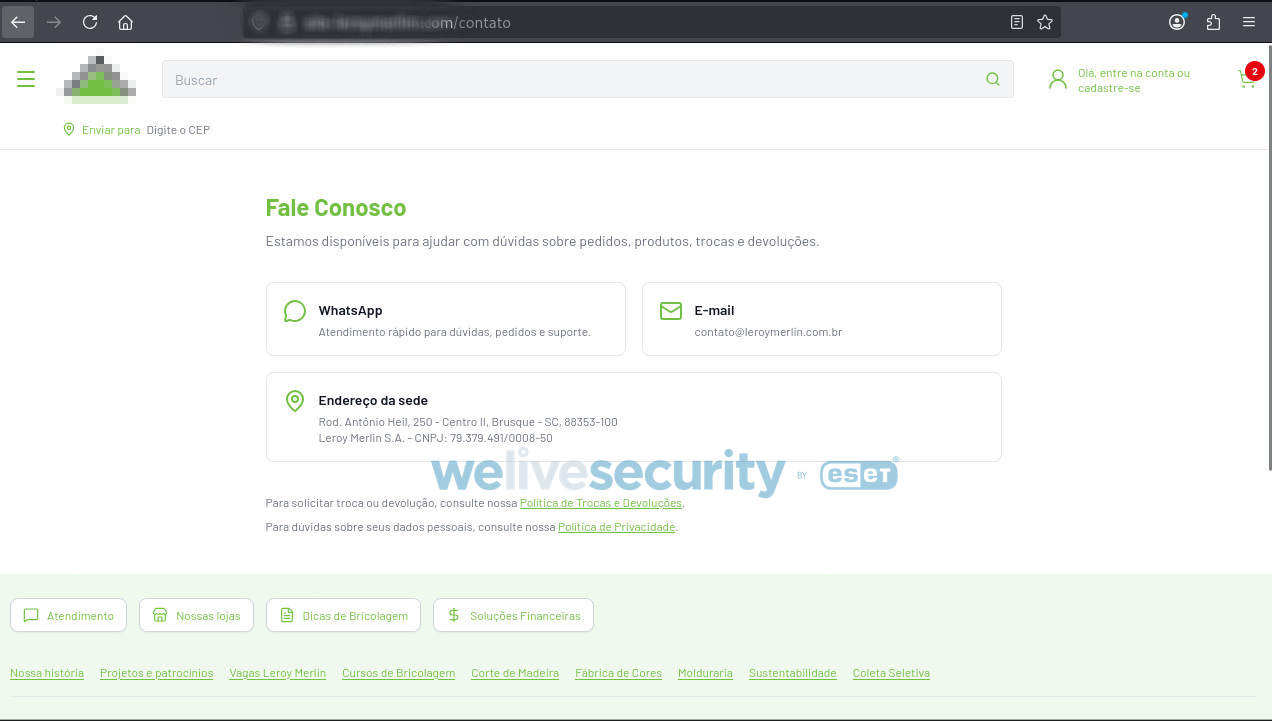
Task: Click the Endereço da sede pin icon
Action: pyautogui.click(x=295, y=401)
